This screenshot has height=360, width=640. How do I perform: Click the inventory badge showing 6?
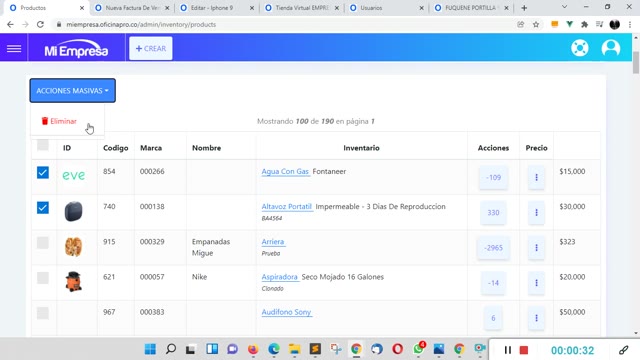(493, 318)
